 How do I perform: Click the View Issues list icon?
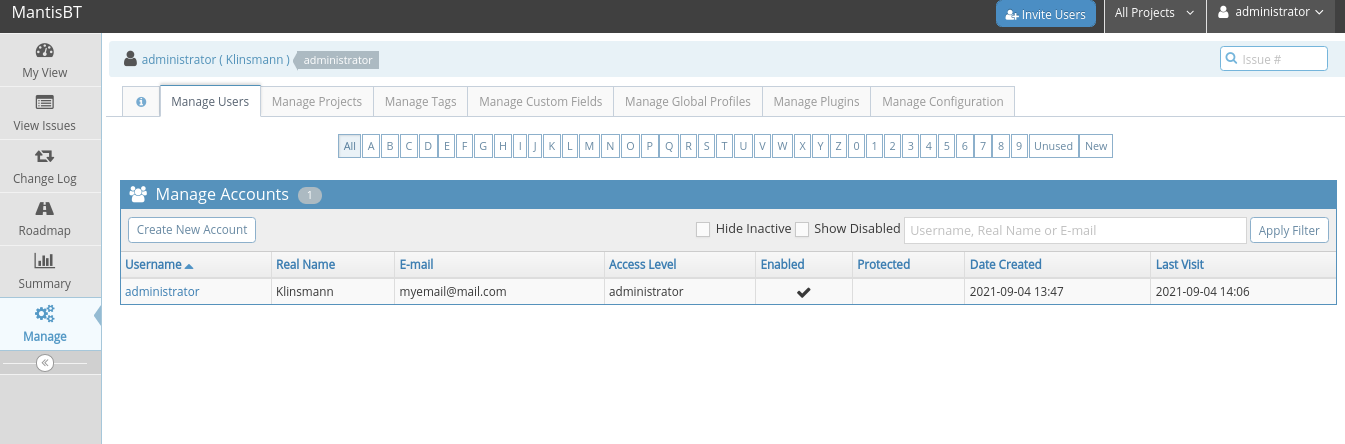point(44,103)
